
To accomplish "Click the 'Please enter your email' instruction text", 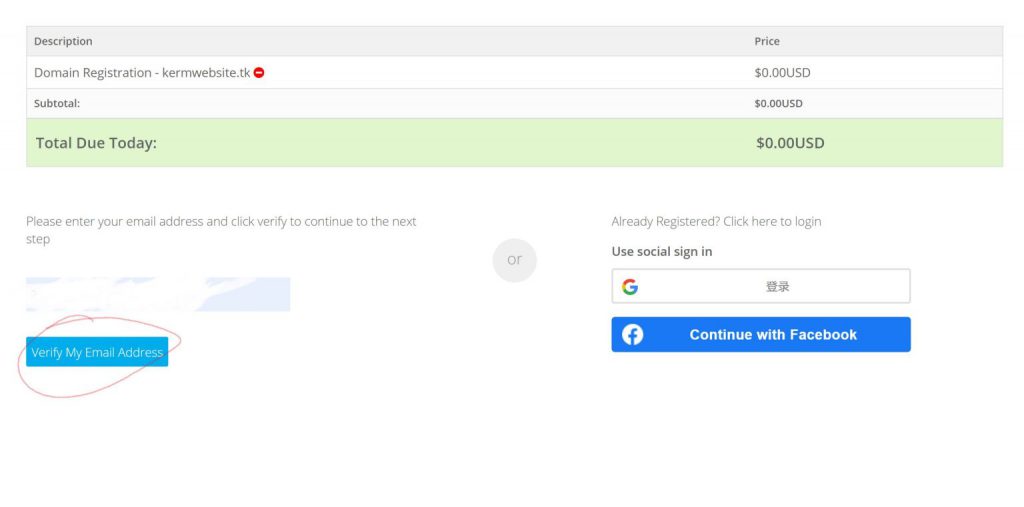I will coord(221,221).
